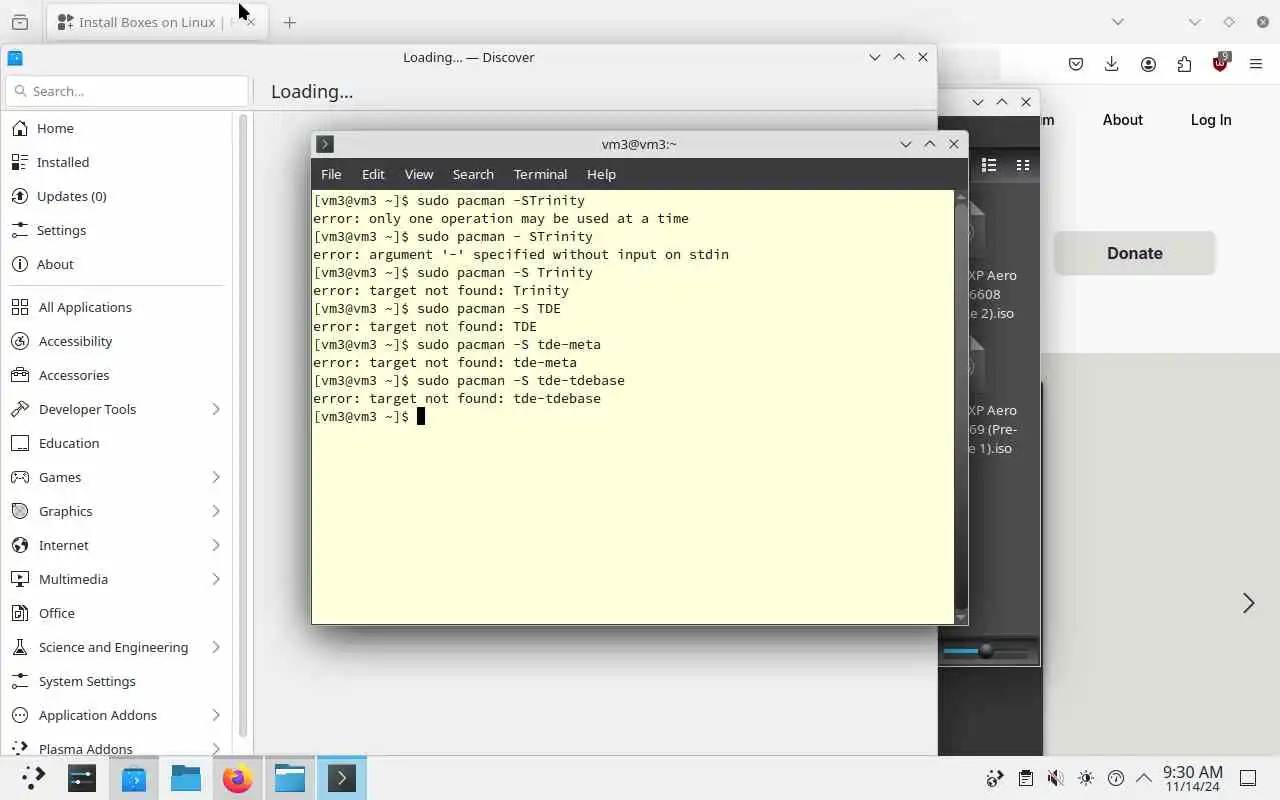The height and width of the screenshot is (800, 1280).
Task: Click the Donate button
Action: tap(1135, 253)
